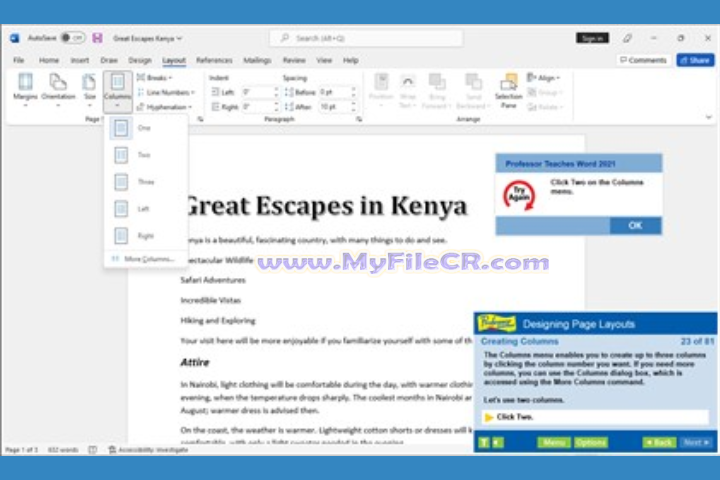
Task: Click the Search box
Action: pos(366,38)
